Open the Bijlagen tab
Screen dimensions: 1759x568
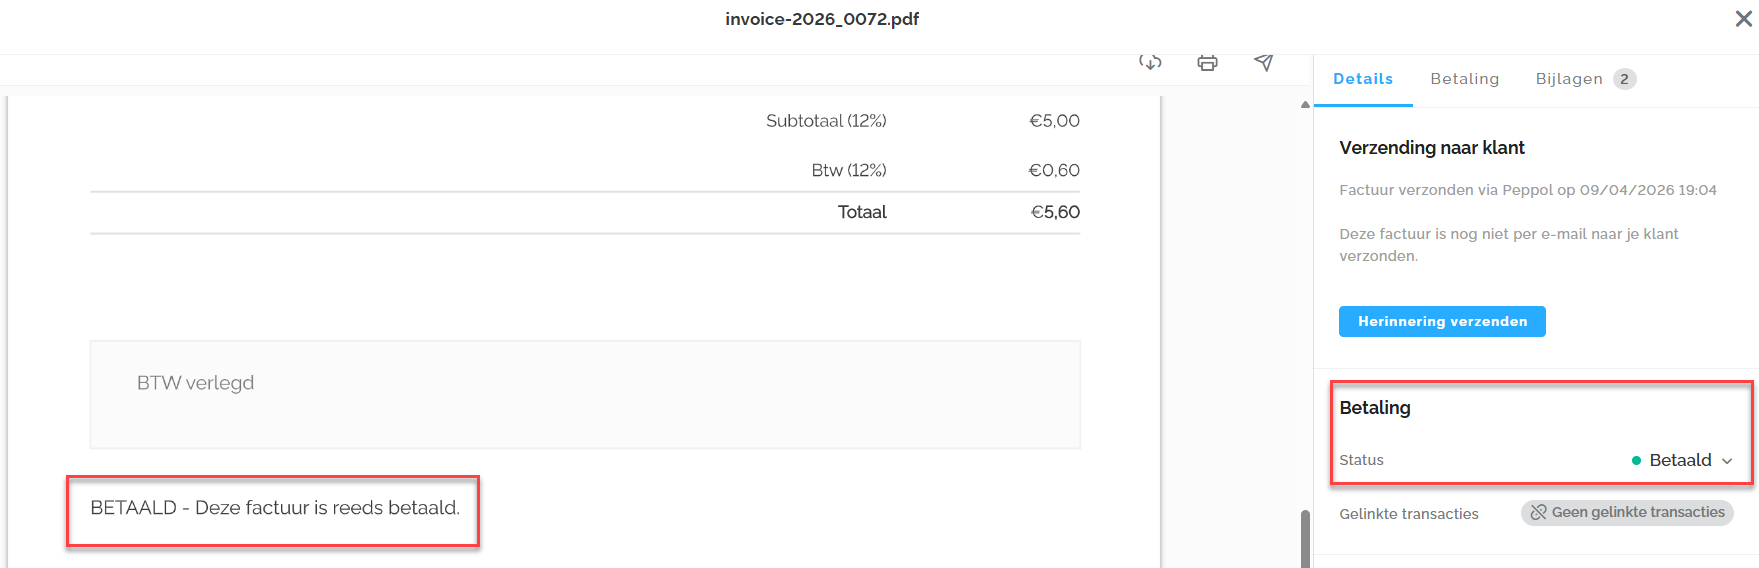tap(1568, 79)
